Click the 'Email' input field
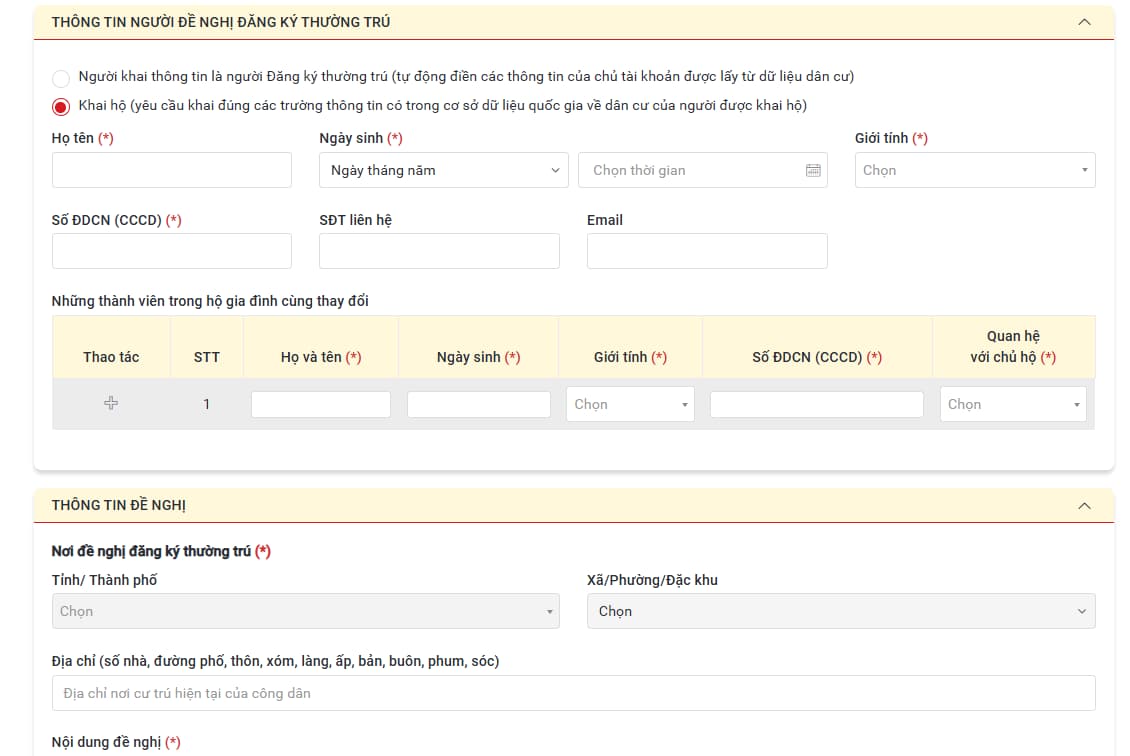Screen dimensions: 1130x756 [707, 251]
